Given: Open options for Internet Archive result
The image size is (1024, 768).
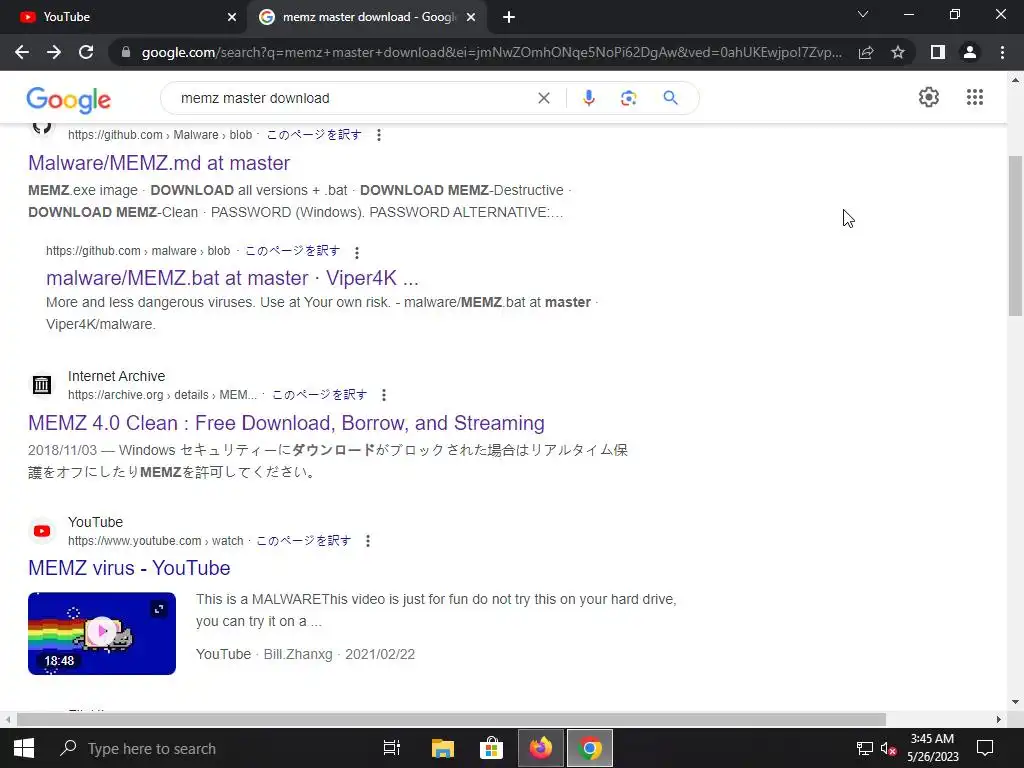Looking at the screenshot, I should pyautogui.click(x=384, y=395).
